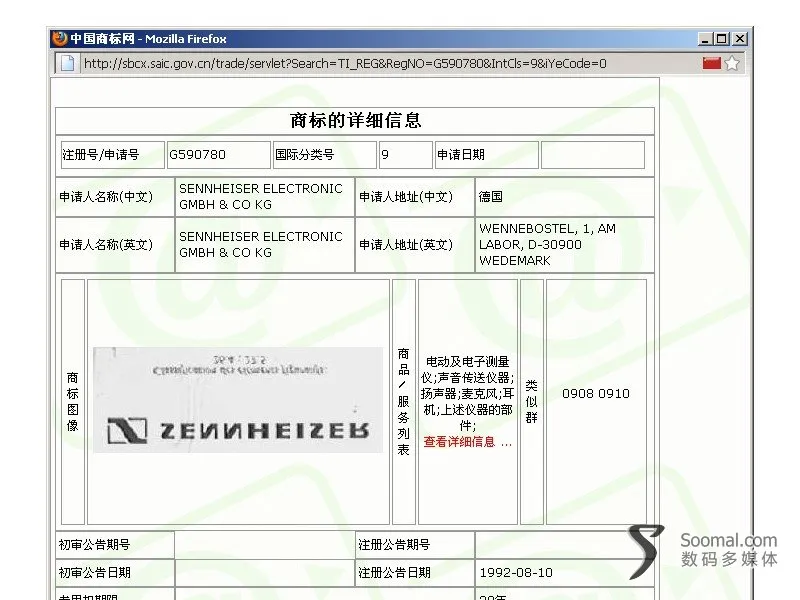Screen dimensions: 800x600
Task: Select the 德国 address value
Action: tap(491, 197)
